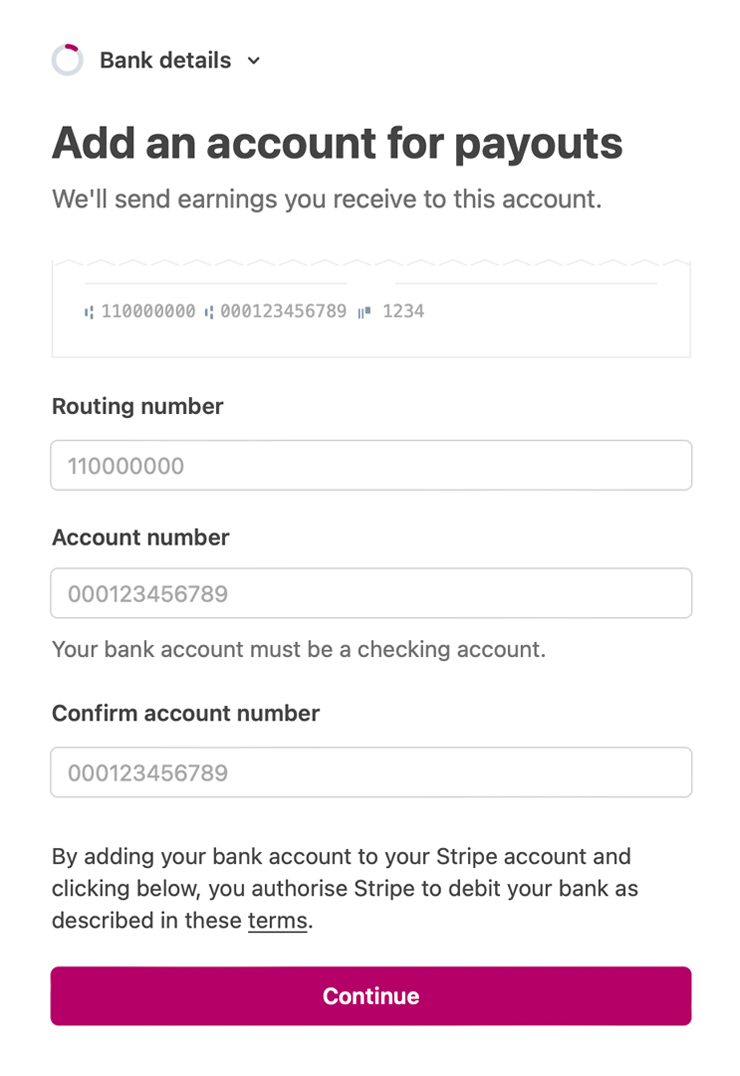Screen dimensions: 740x1076
Task: Select the Bank details step label
Action: tap(164, 60)
